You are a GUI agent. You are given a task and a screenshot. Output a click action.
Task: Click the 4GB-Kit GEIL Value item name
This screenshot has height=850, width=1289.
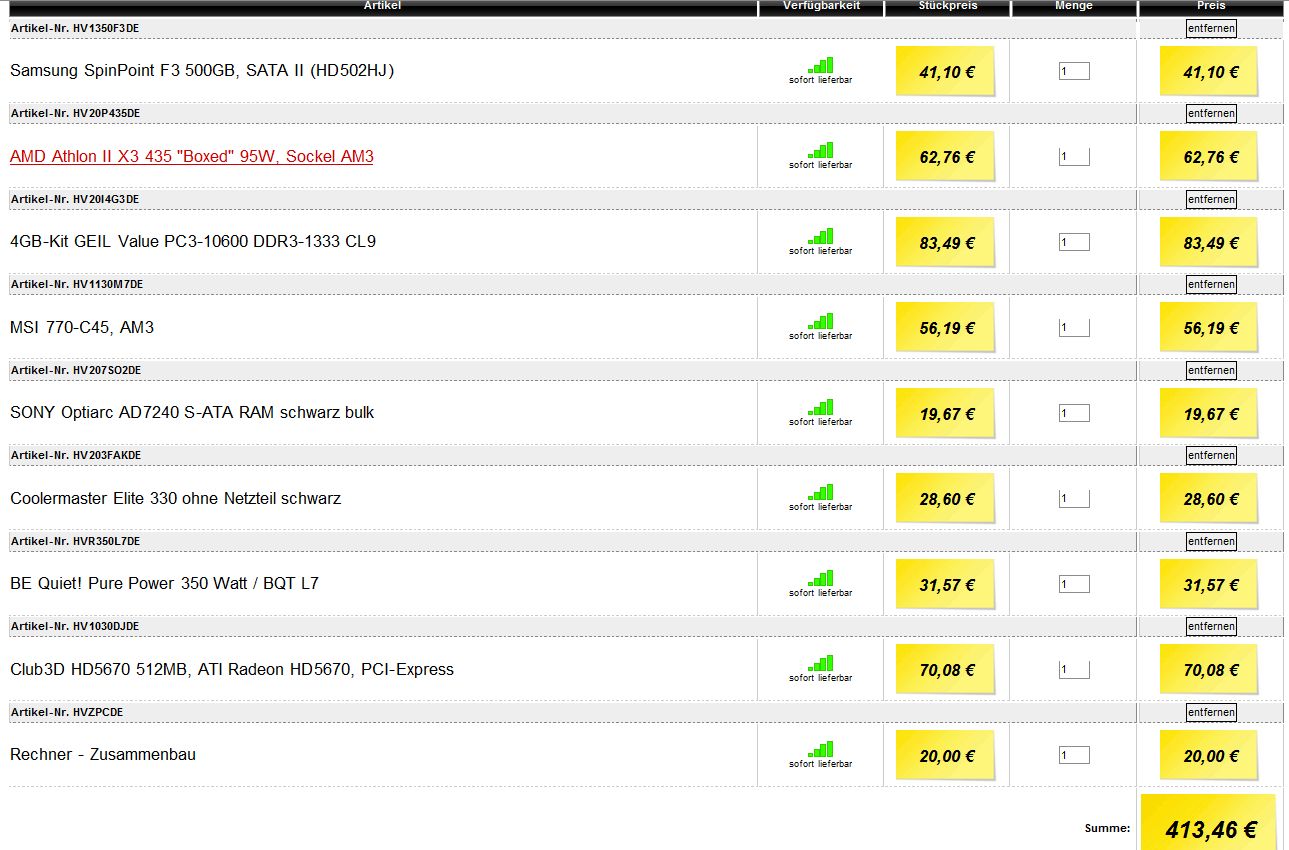point(193,242)
